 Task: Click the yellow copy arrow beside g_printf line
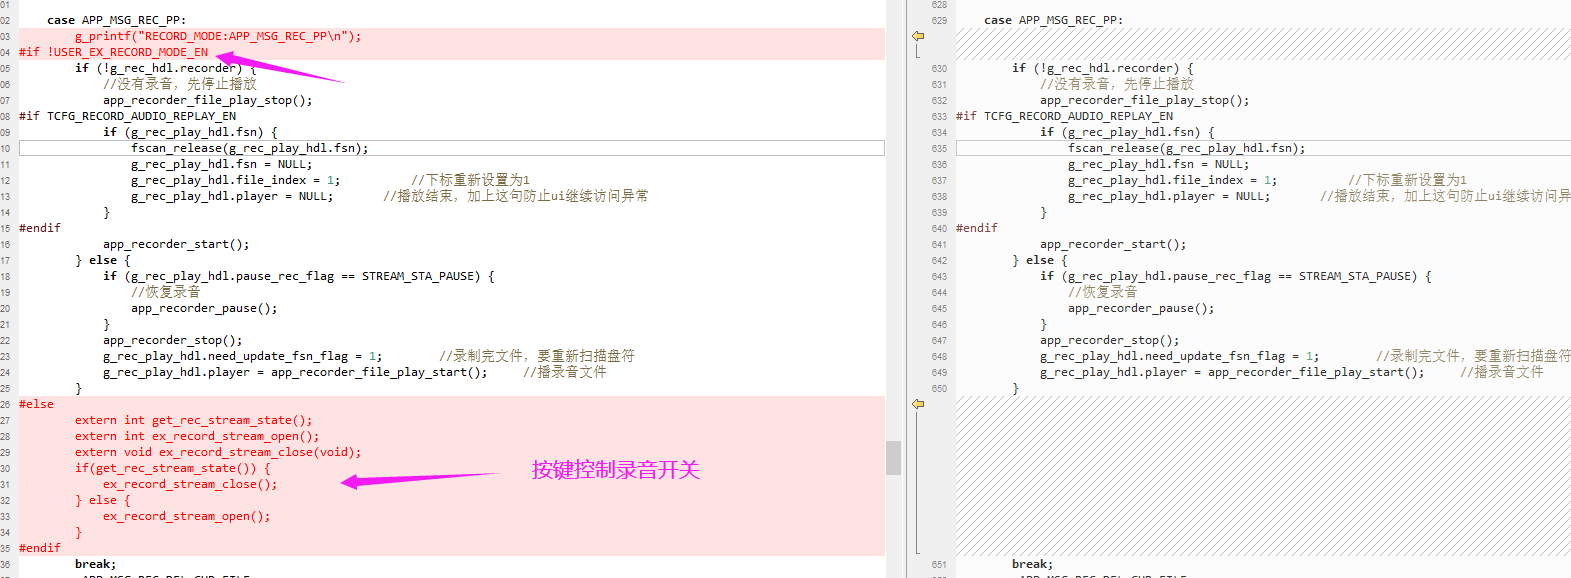[x=918, y=36]
